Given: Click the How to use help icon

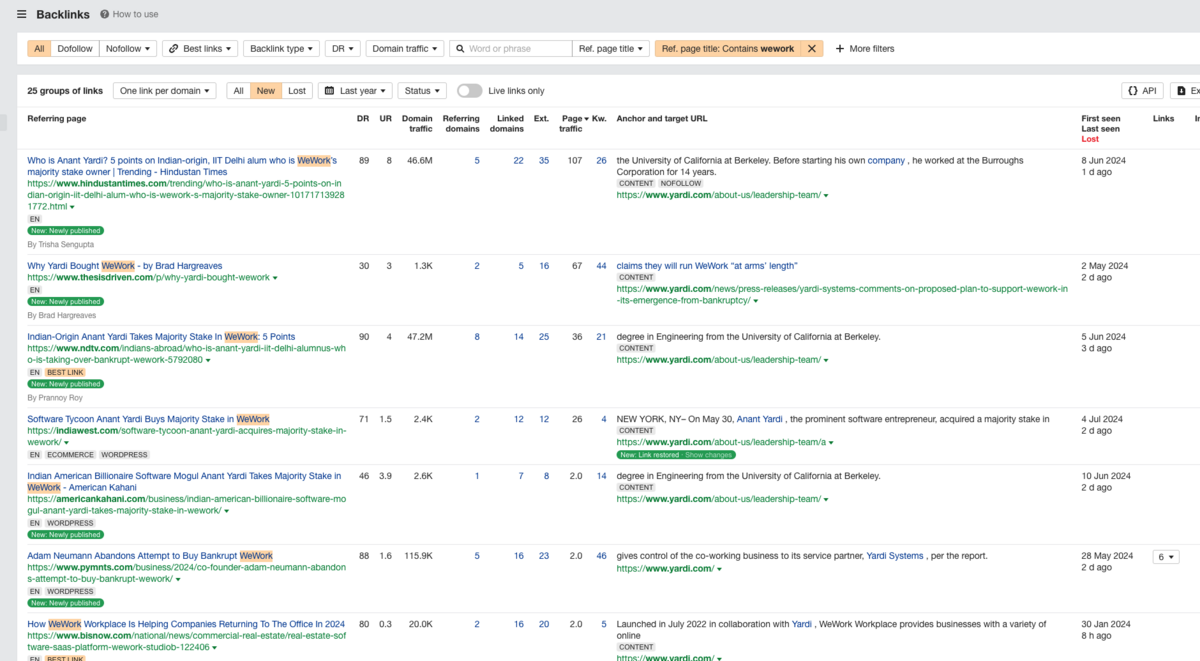Looking at the screenshot, I should click(105, 15).
